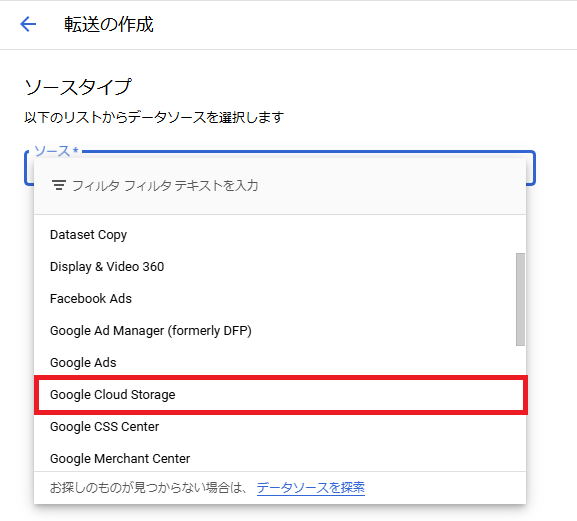Select Dataset Copy from the list
577x521 pixels.
(x=280, y=235)
